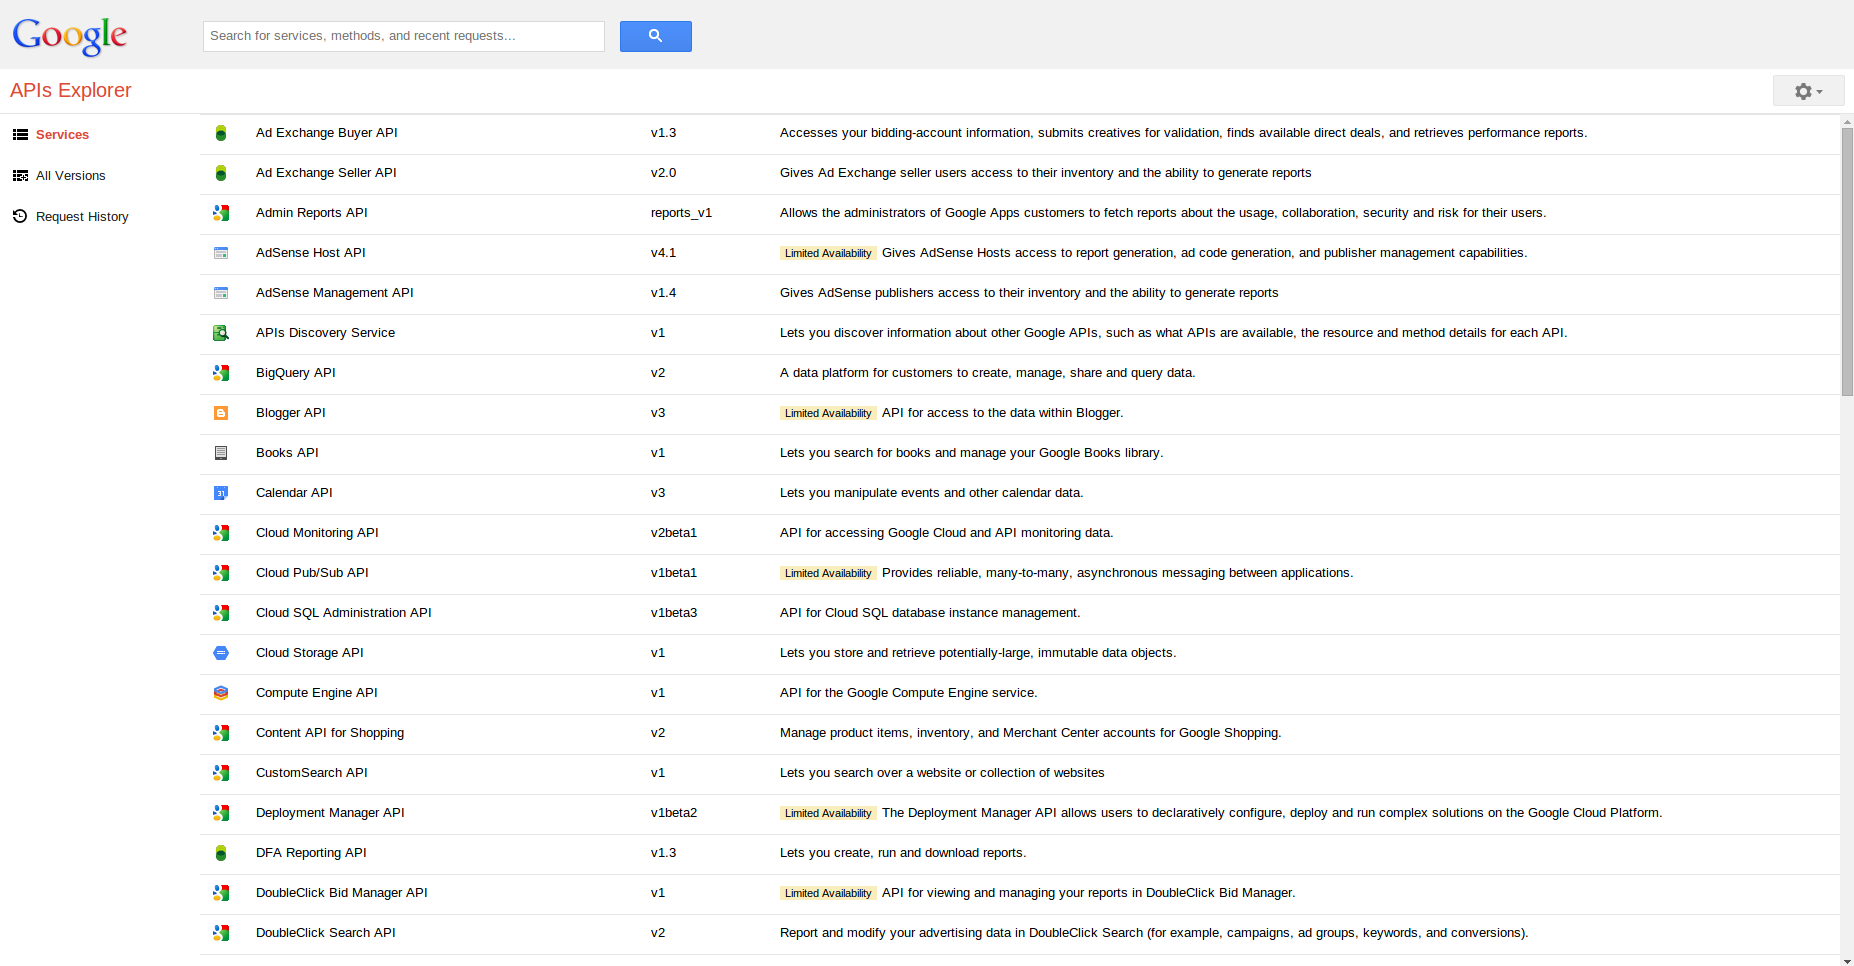Click the BigQuery API icon
The height and width of the screenshot is (966, 1854).
tap(221, 373)
